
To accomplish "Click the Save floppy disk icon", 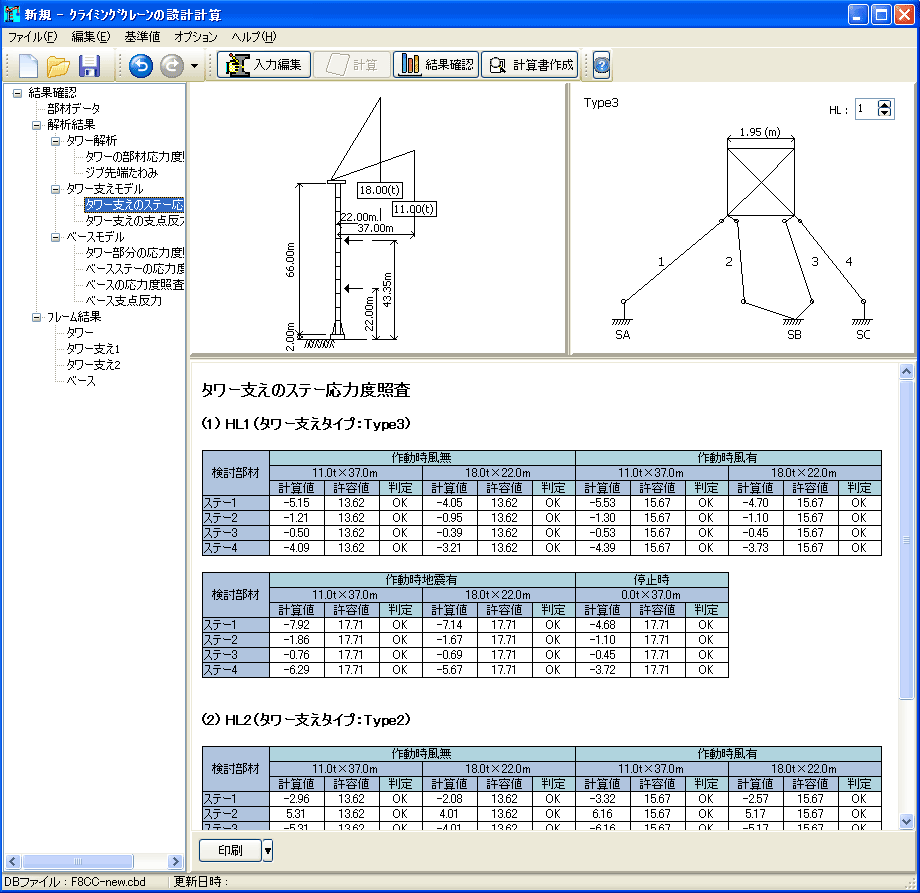I will 89,66.
